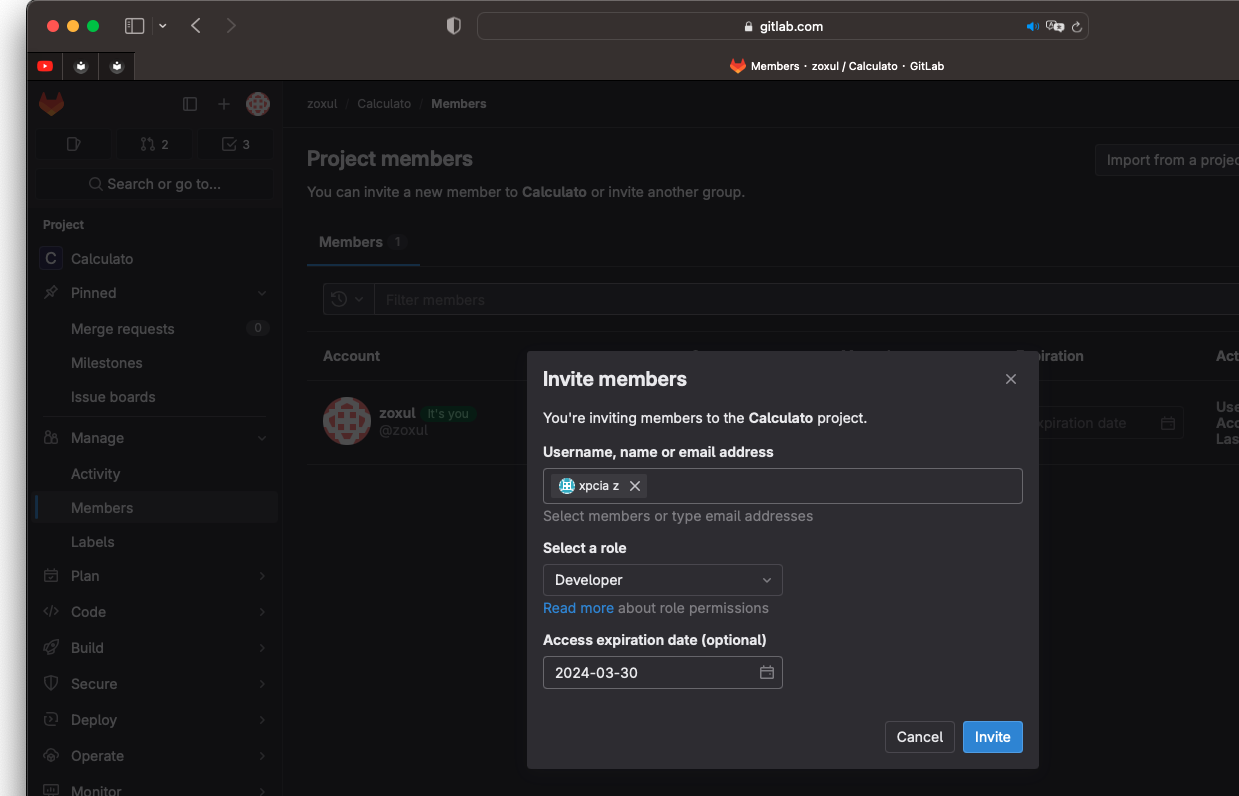Open the Read more permissions link
1239x796 pixels.
point(578,608)
